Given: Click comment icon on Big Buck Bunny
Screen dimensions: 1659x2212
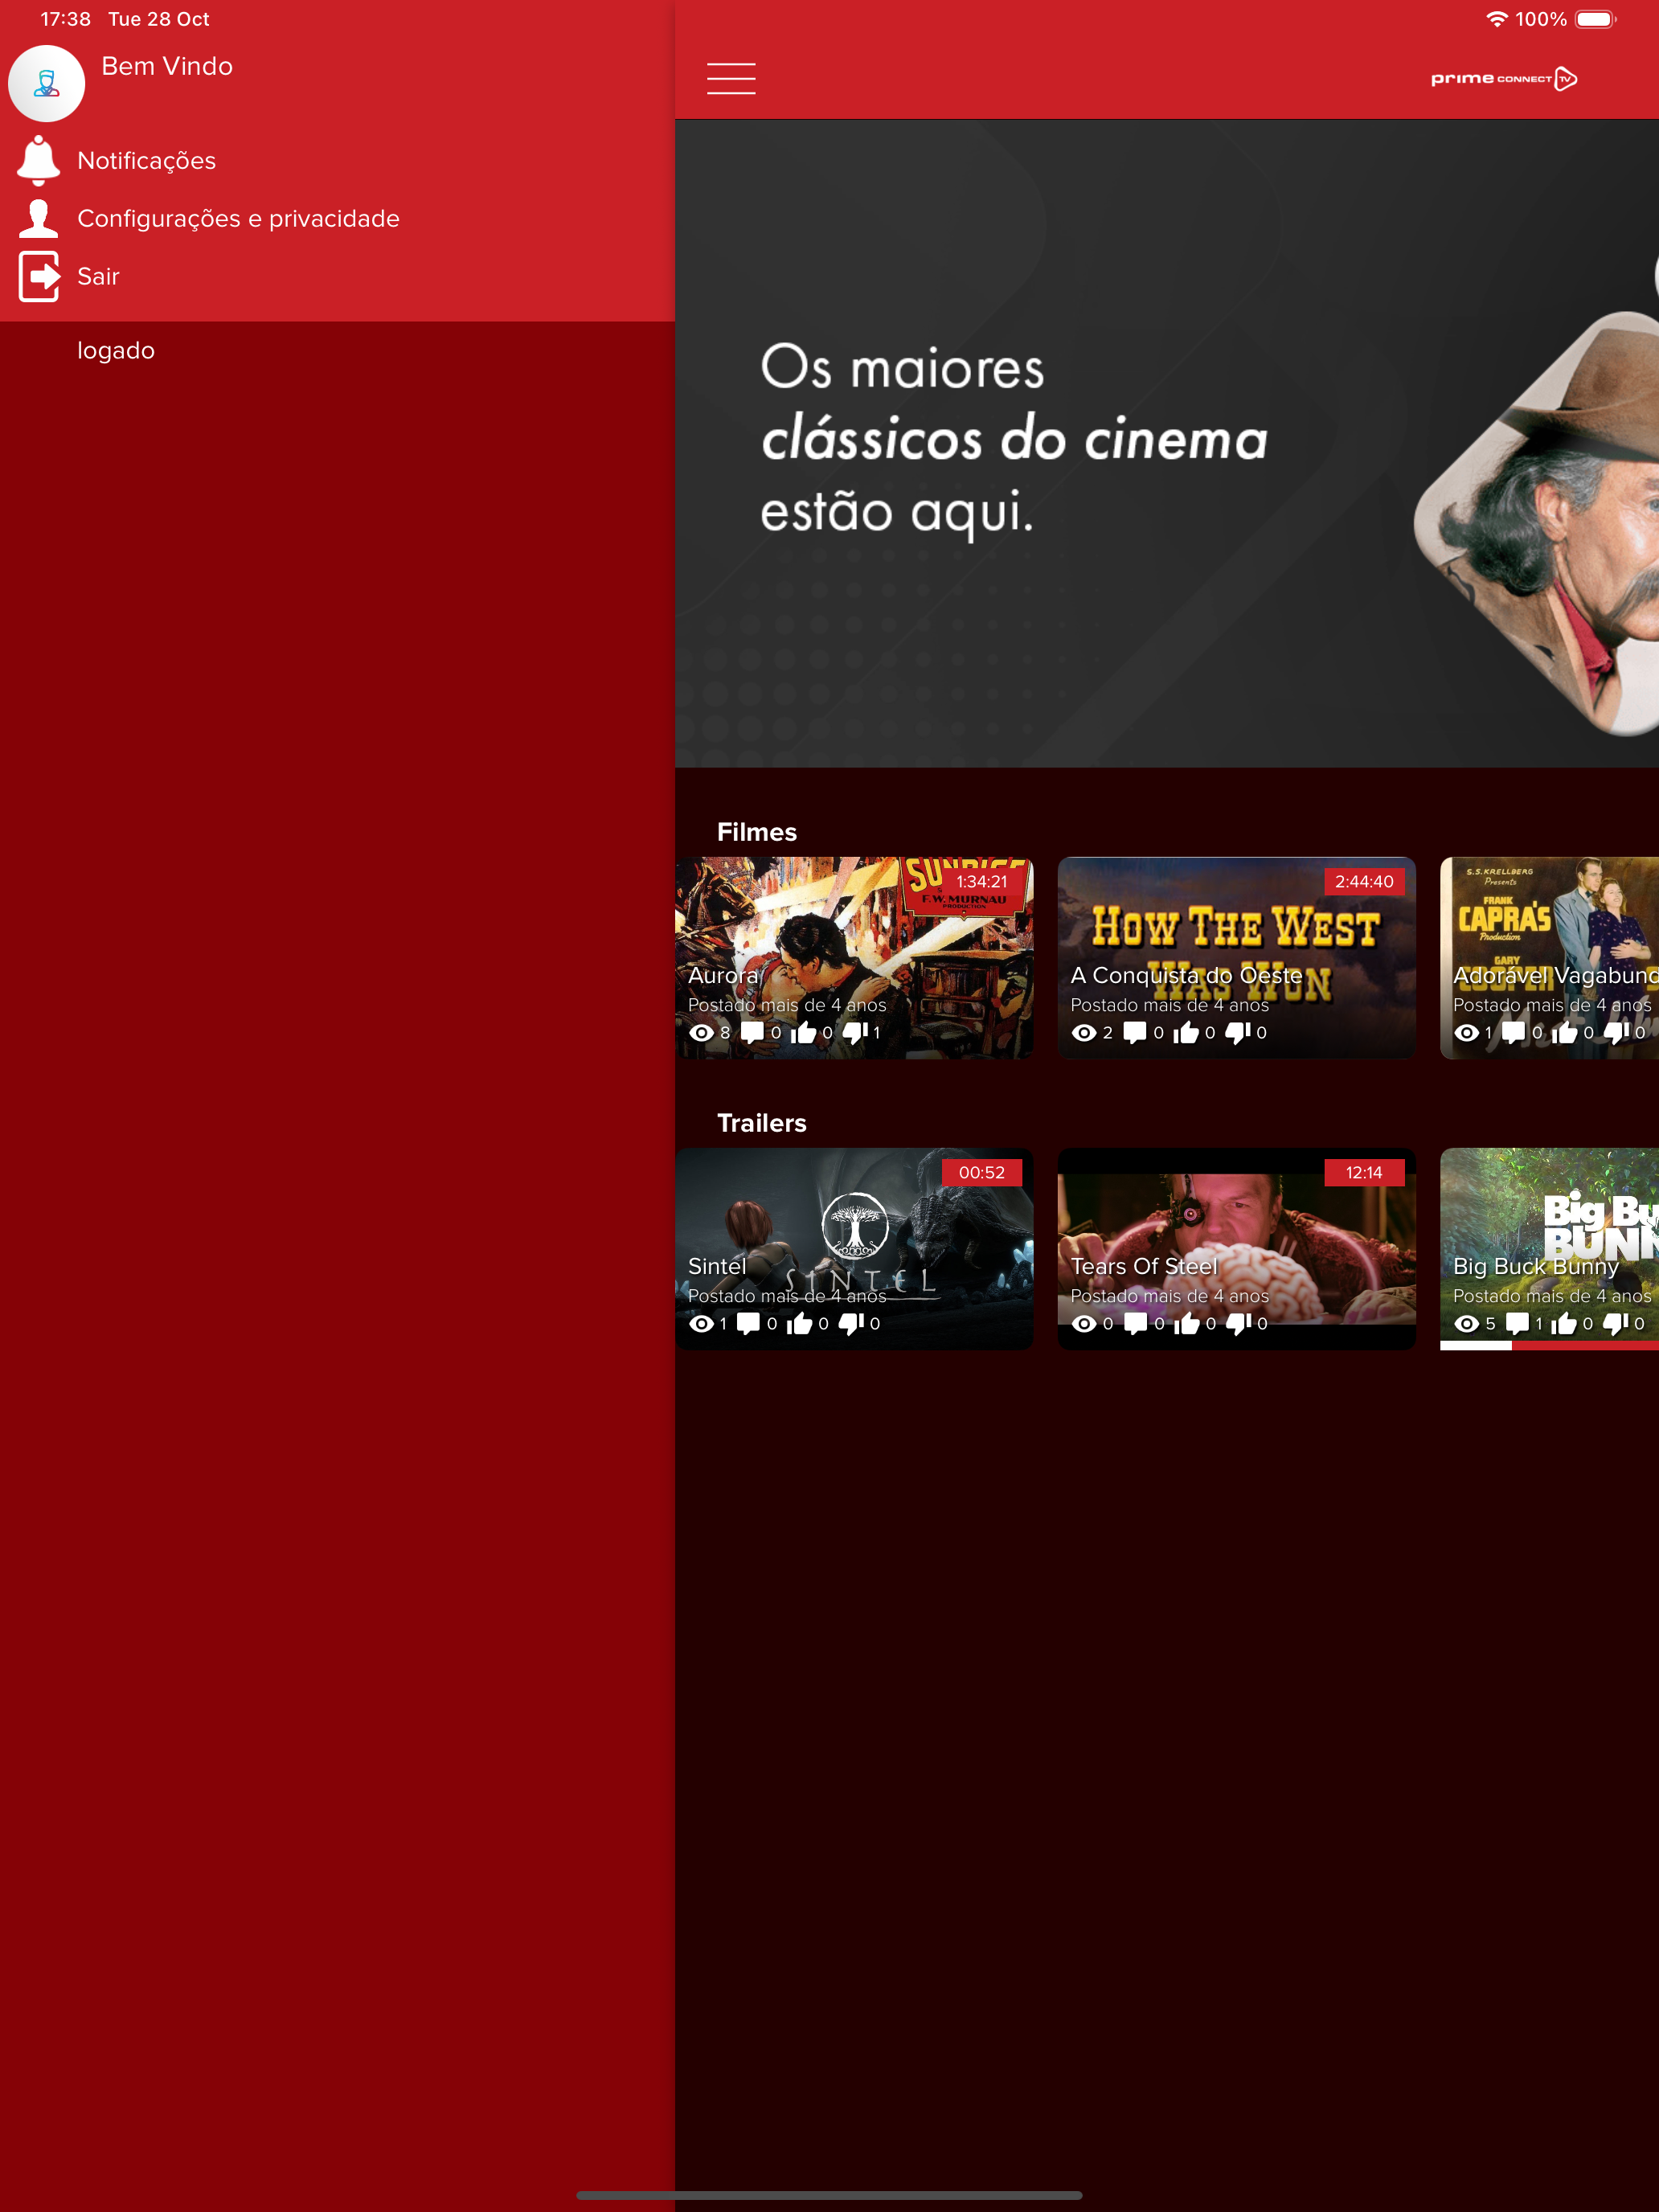Looking at the screenshot, I should (x=1517, y=1324).
